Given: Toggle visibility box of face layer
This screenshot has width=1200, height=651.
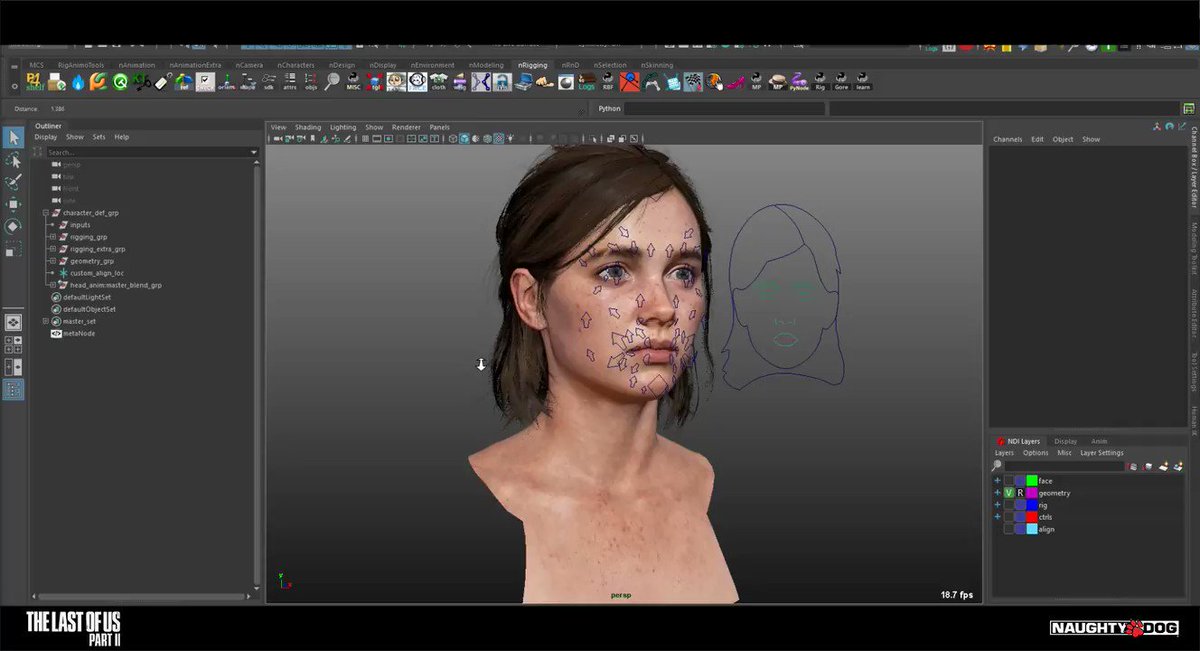Looking at the screenshot, I should tap(1009, 481).
